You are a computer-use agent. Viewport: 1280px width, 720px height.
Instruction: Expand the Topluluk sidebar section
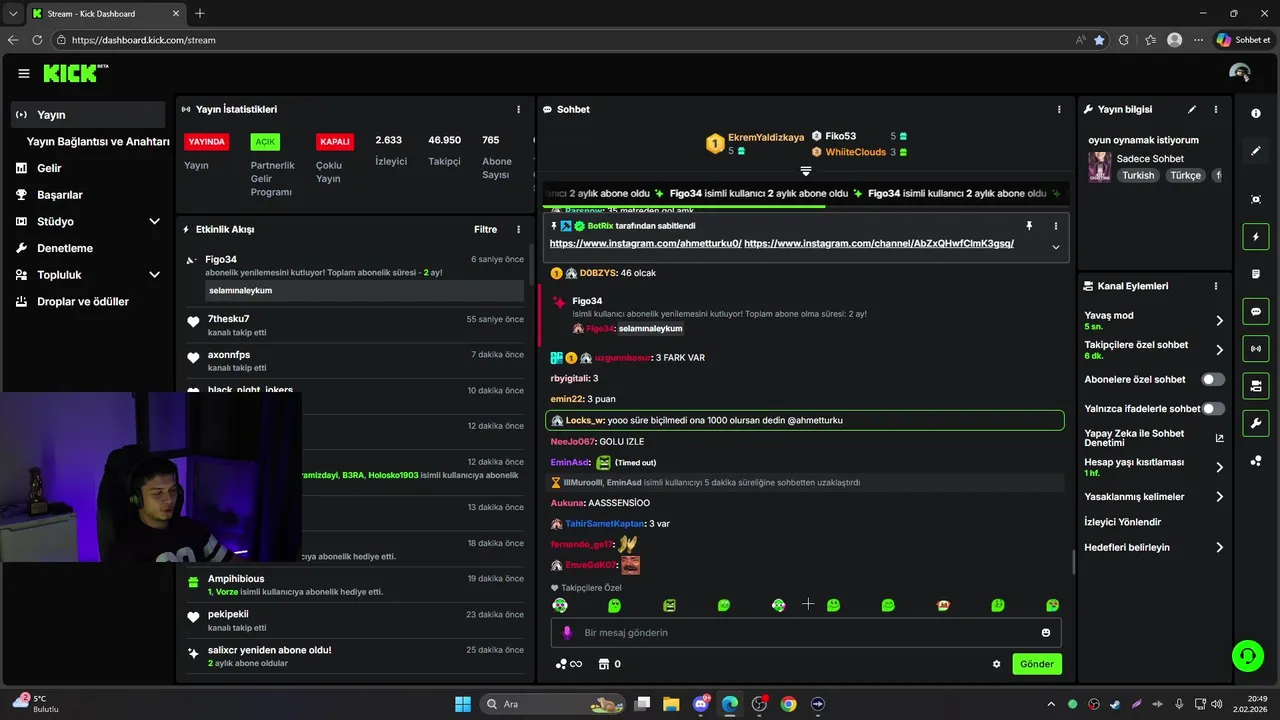[x=154, y=274]
